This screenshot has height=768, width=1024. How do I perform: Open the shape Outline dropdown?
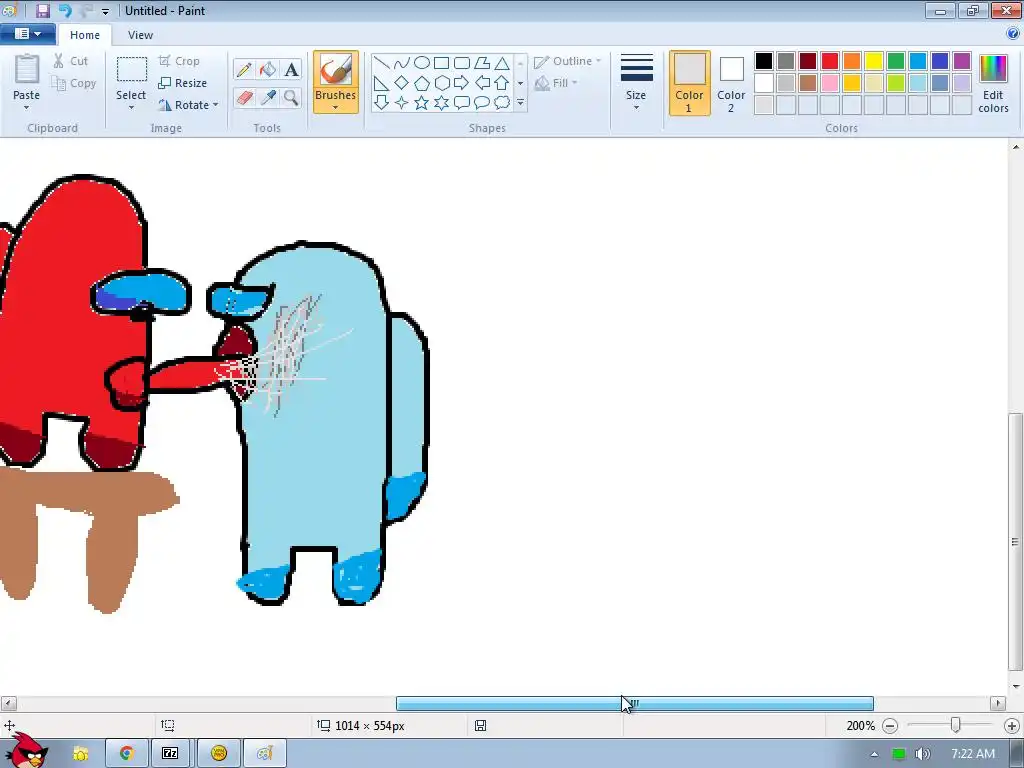pos(568,61)
